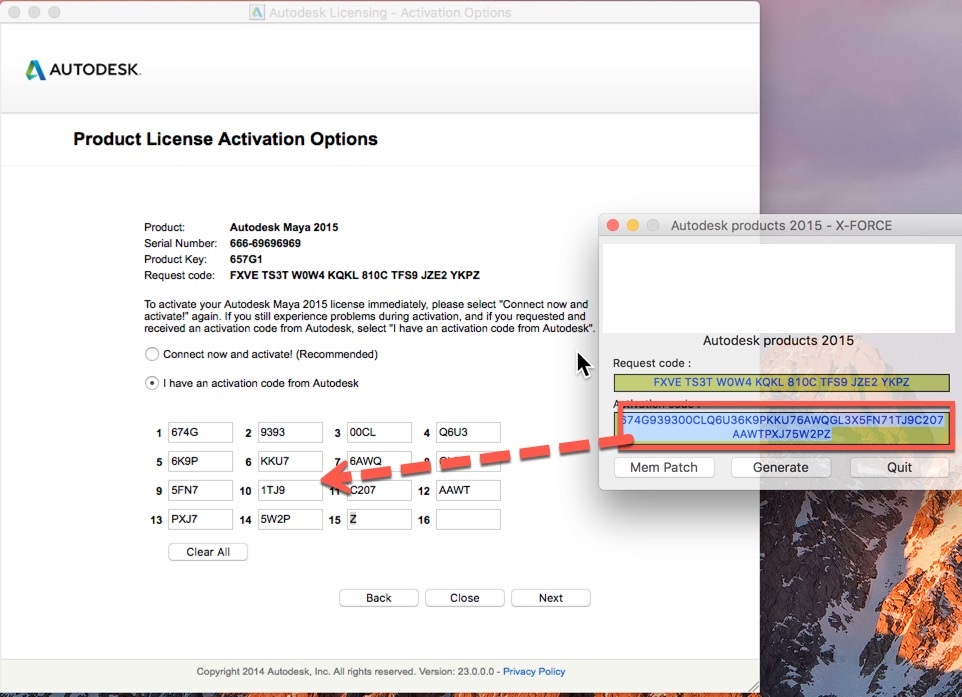The height and width of the screenshot is (697, 962).
Task: Click the Back button
Action: click(x=379, y=598)
